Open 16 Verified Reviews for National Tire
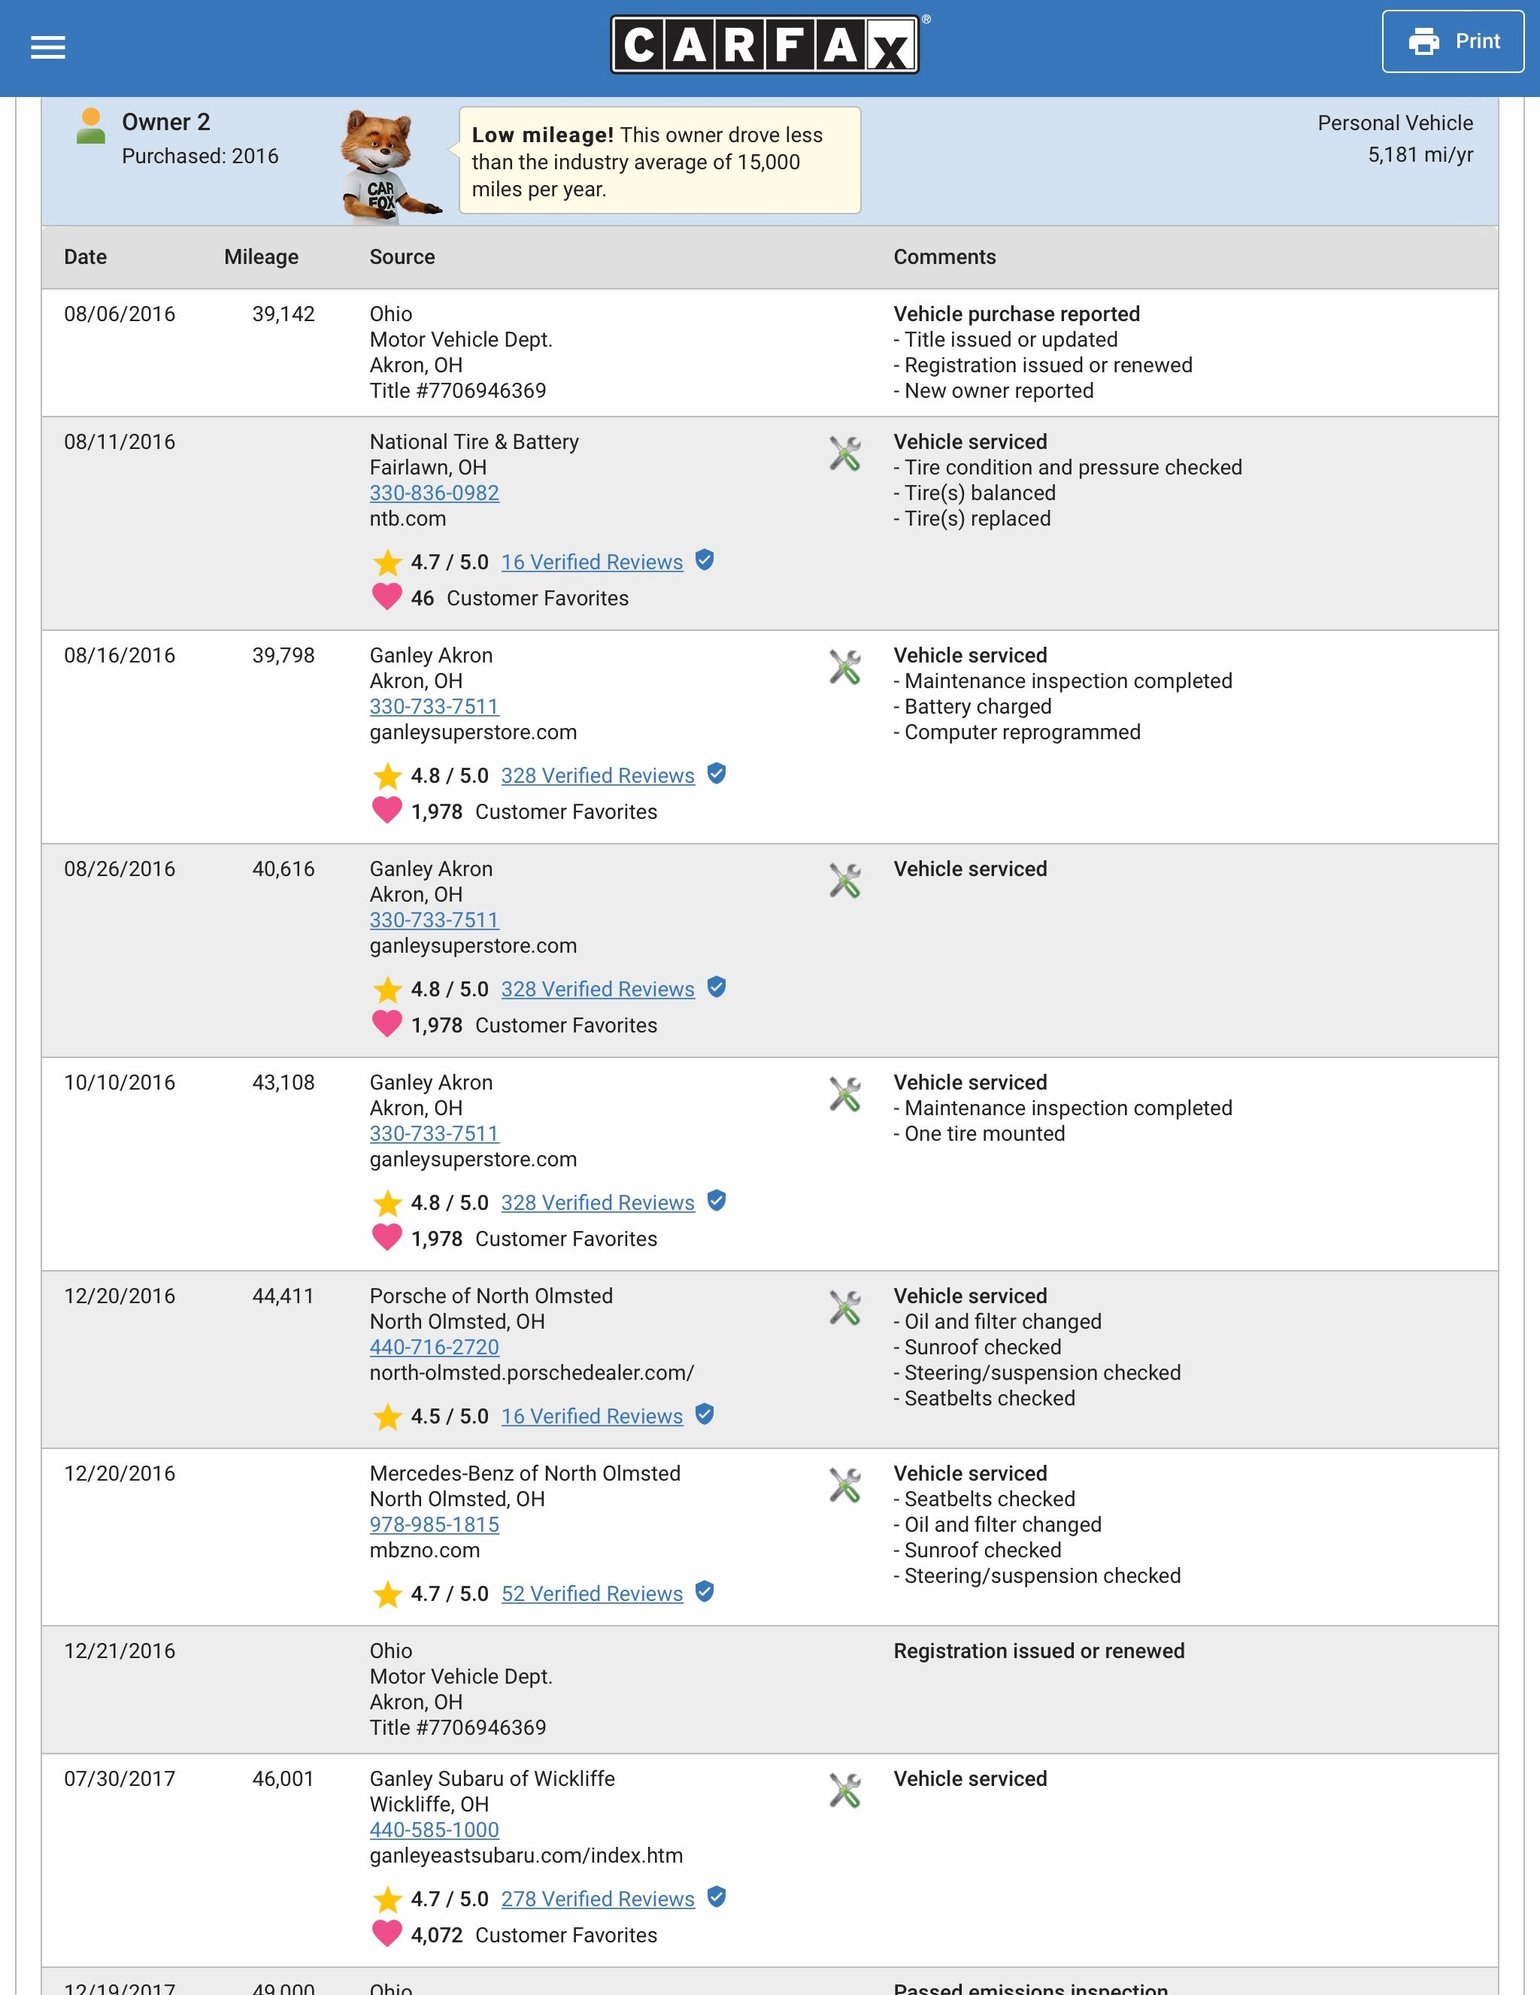The height and width of the screenshot is (1995, 1540). click(592, 562)
